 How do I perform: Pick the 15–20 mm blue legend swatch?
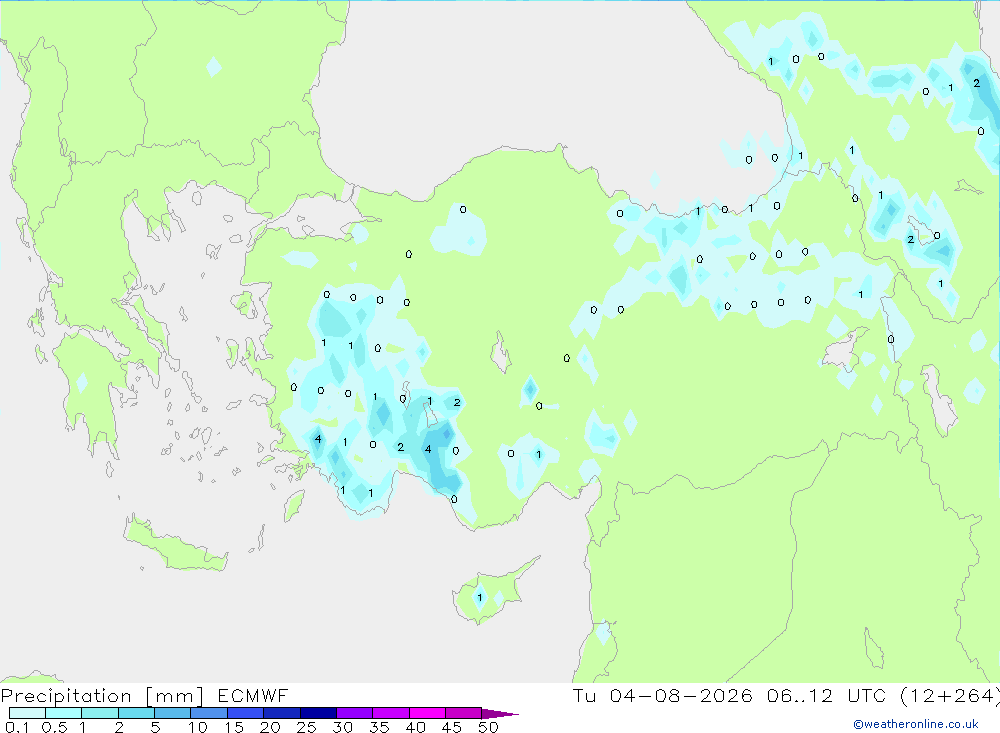click(245, 713)
